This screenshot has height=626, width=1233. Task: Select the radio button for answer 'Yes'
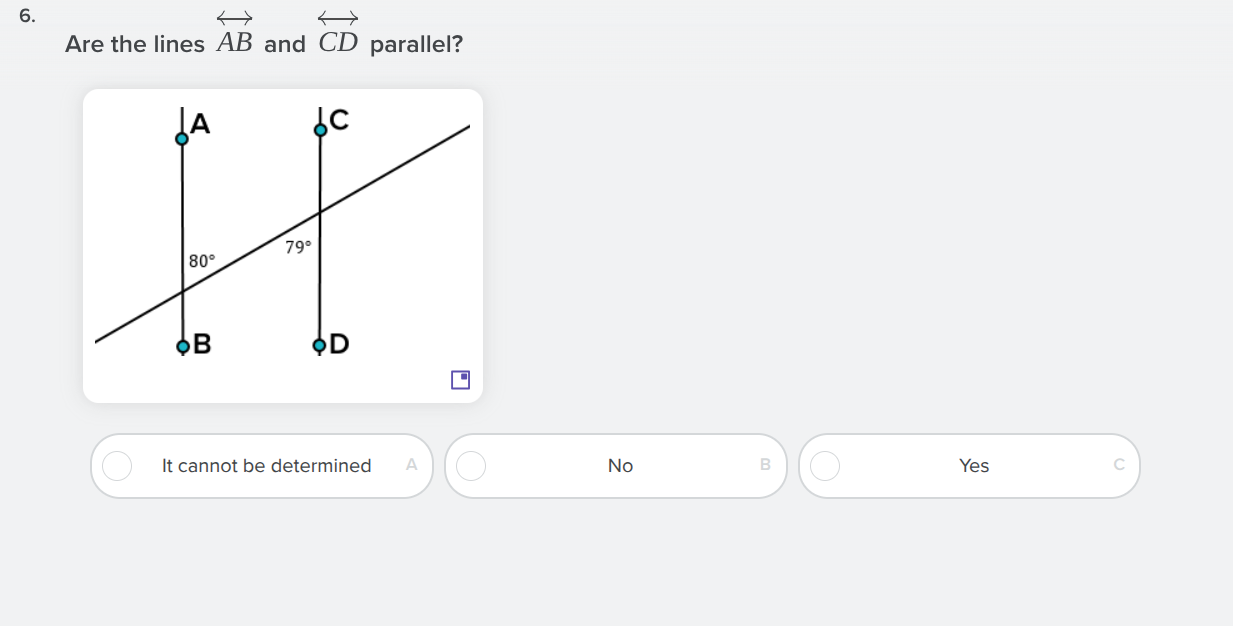click(x=825, y=465)
